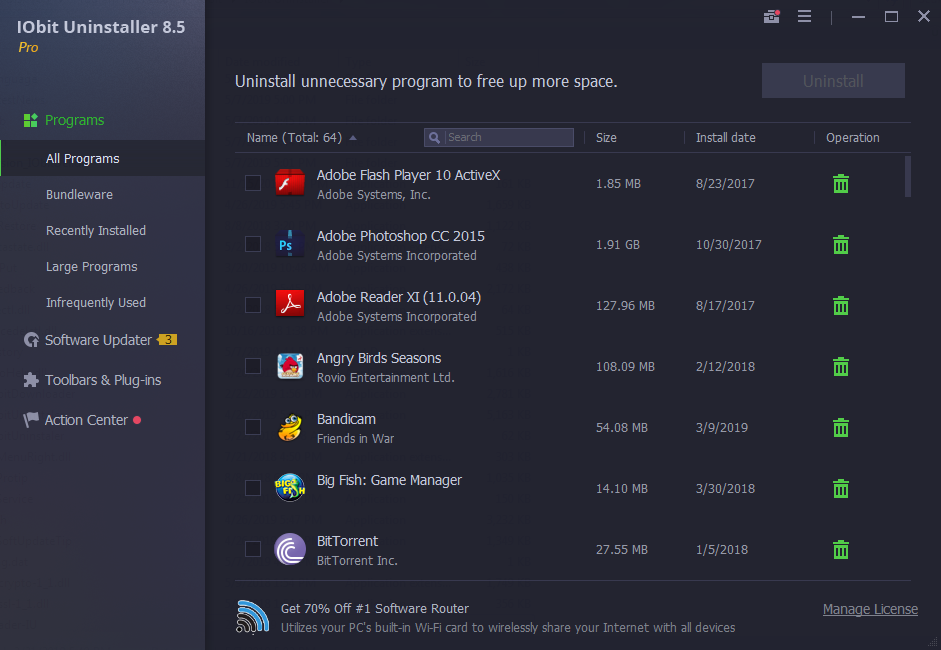This screenshot has height=650, width=941.
Task: Click trash icon for Big Fish: Game Manager
Action: click(841, 489)
